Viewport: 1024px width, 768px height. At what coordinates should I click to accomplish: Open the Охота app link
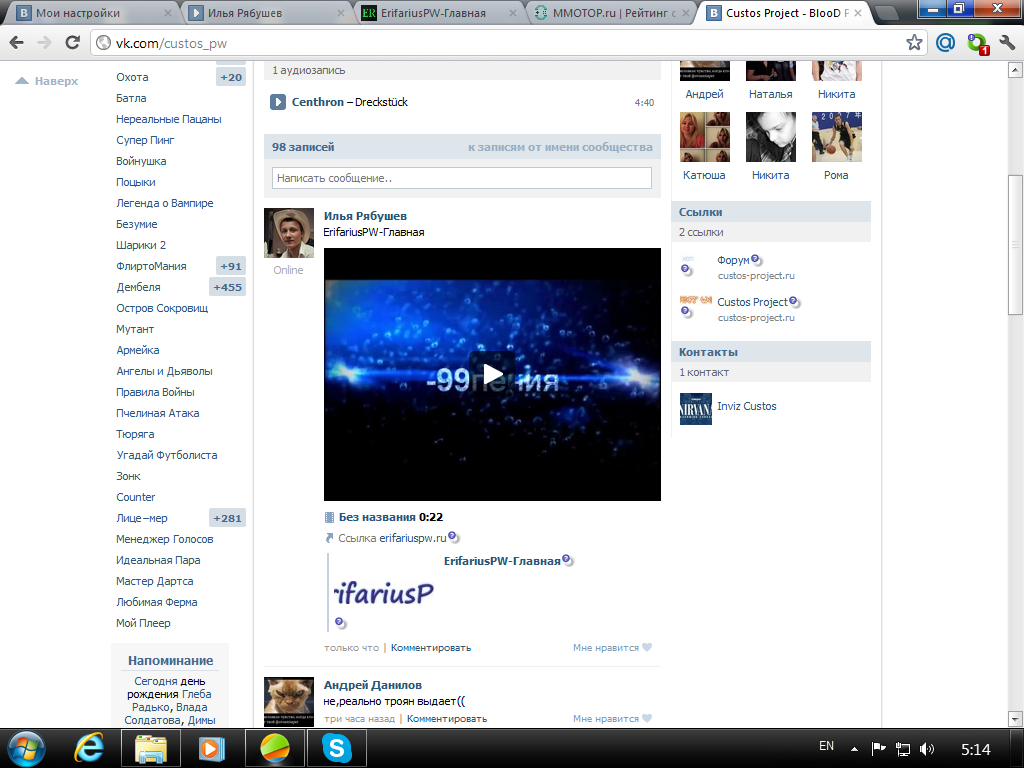[132, 77]
